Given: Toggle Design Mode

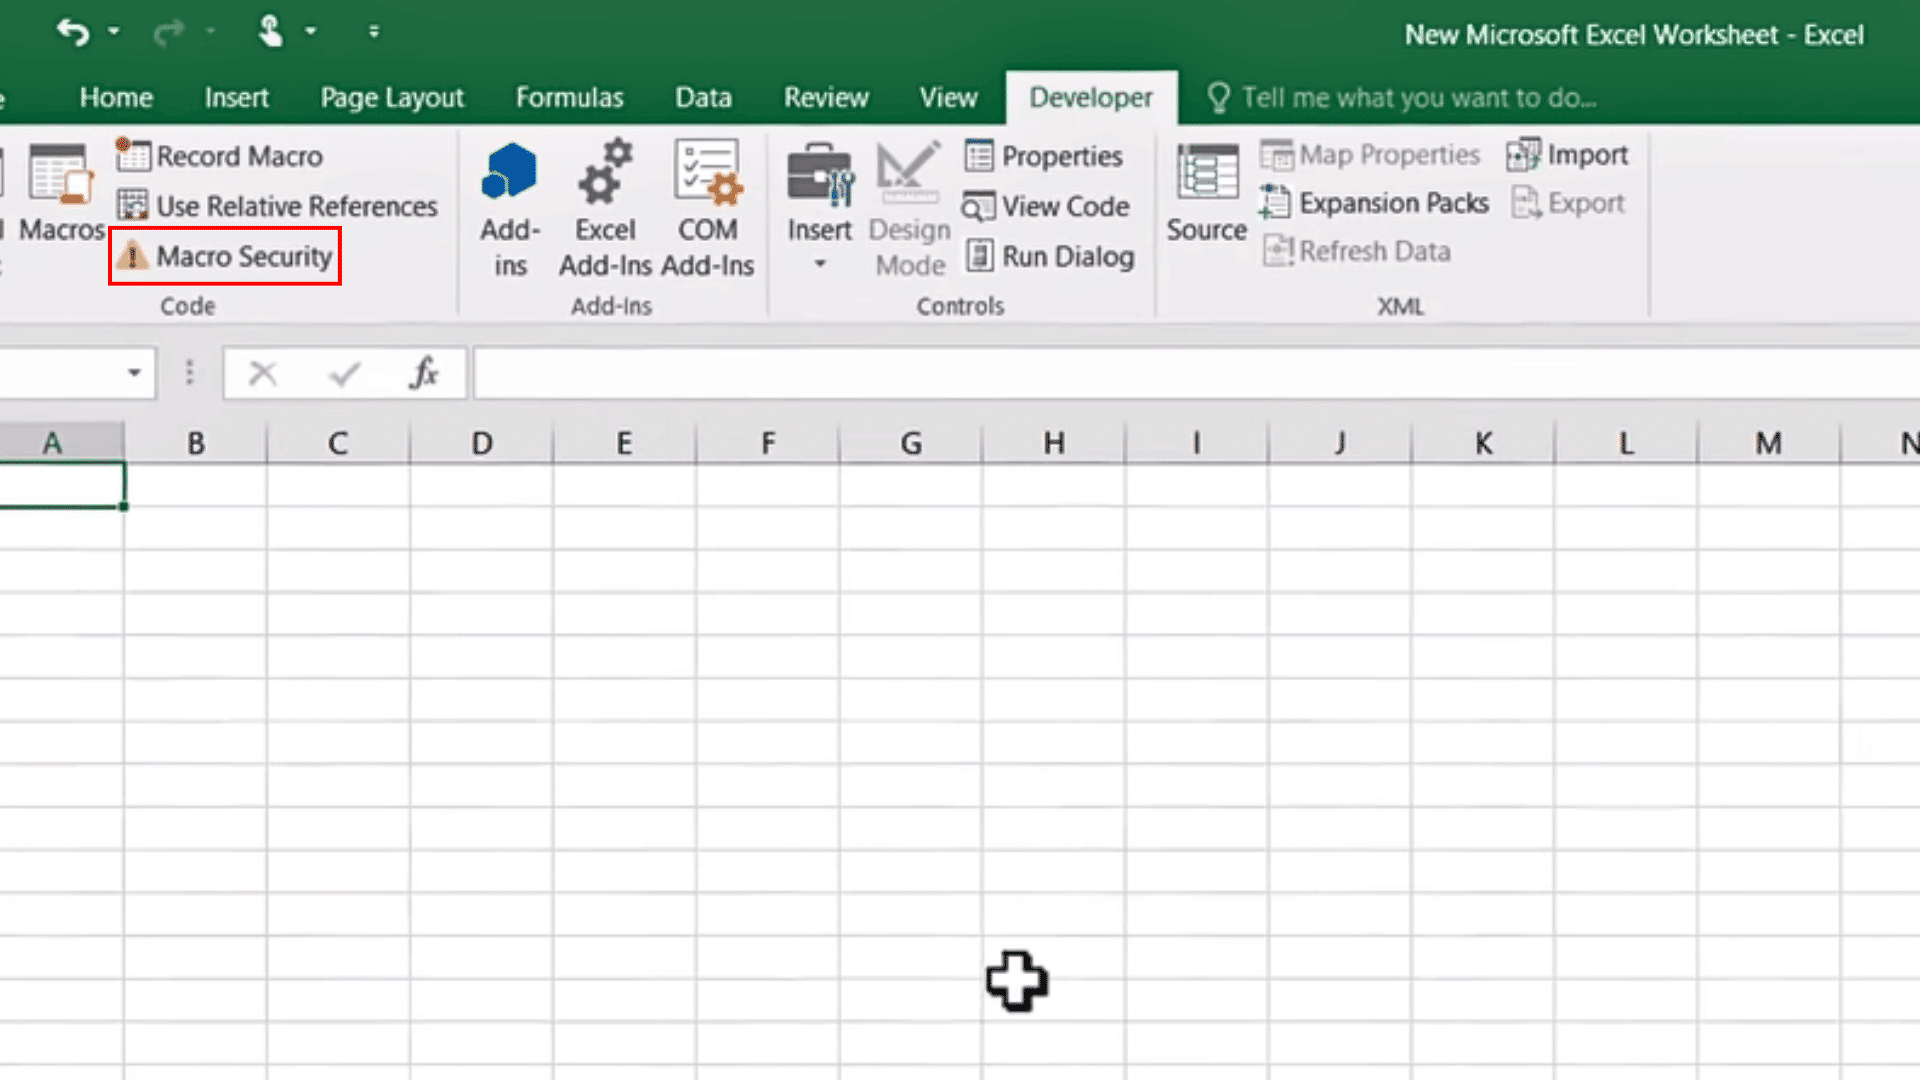Looking at the screenshot, I should point(909,209).
